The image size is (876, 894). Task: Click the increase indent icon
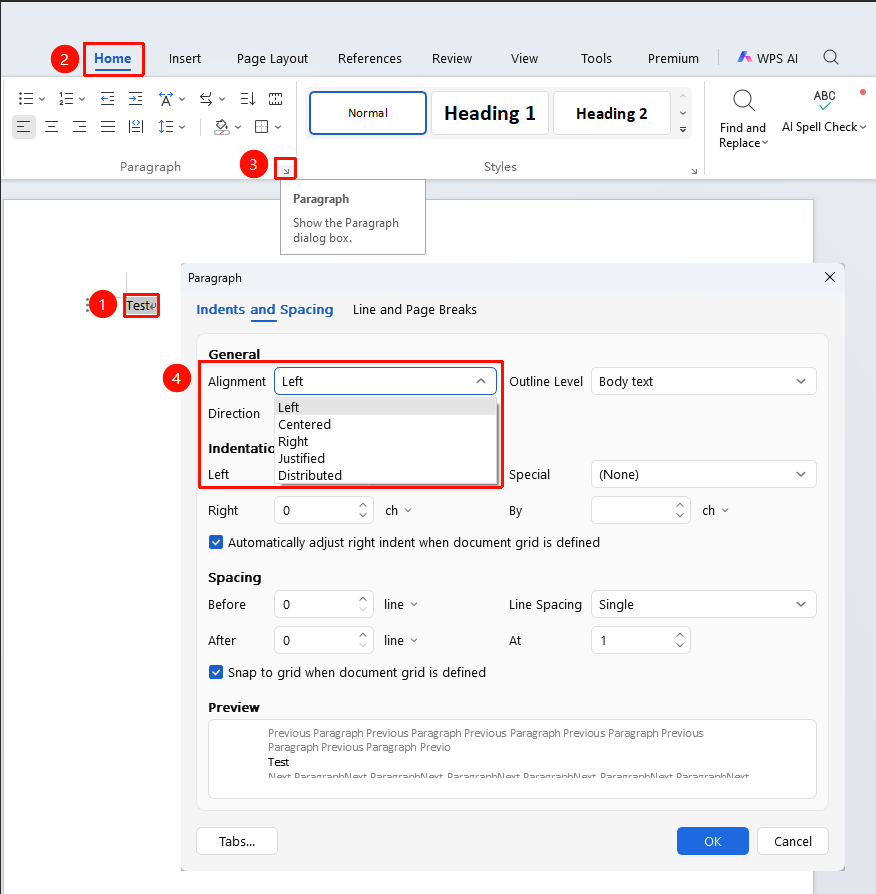click(x=136, y=99)
